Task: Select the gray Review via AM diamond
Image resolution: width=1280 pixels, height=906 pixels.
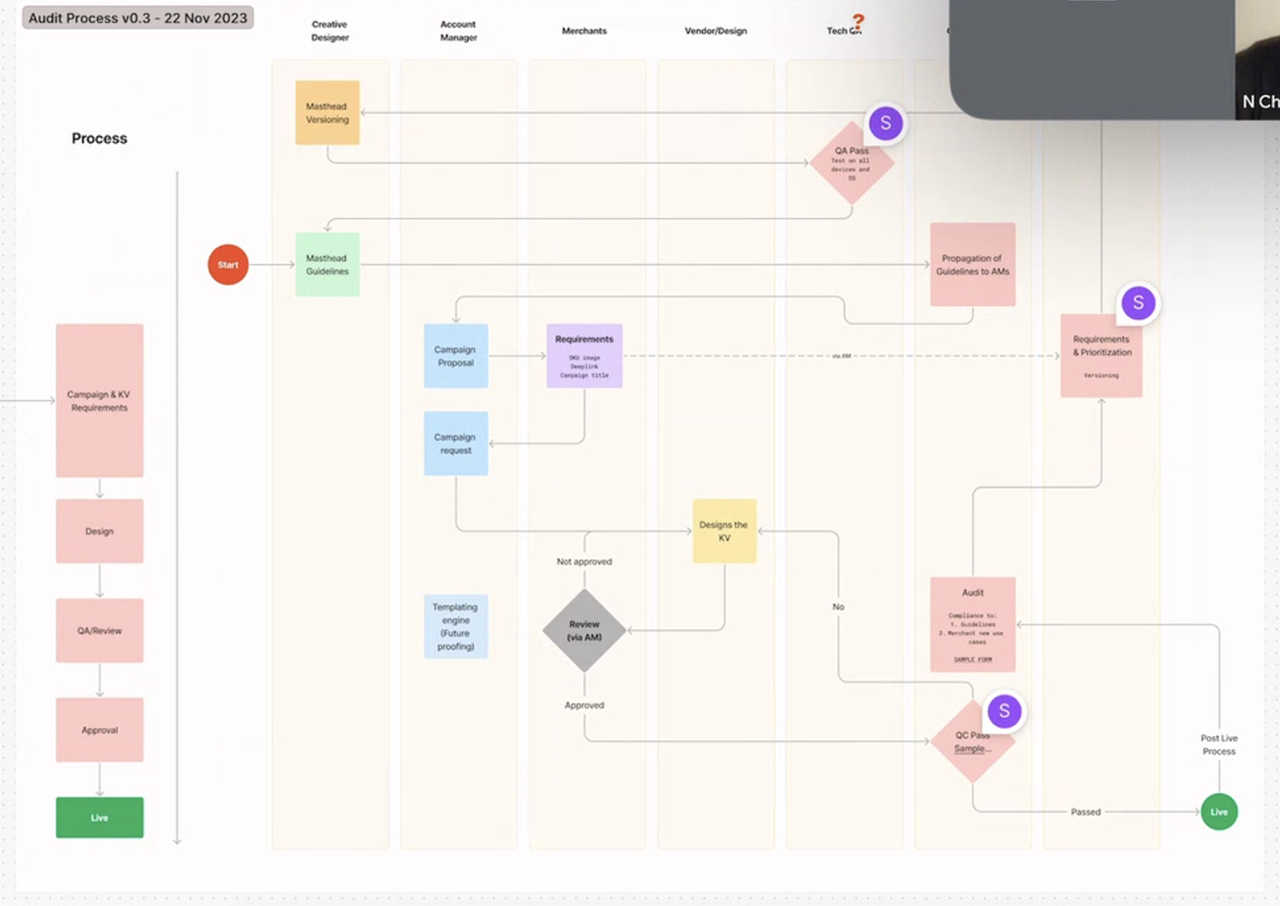Action: click(584, 630)
